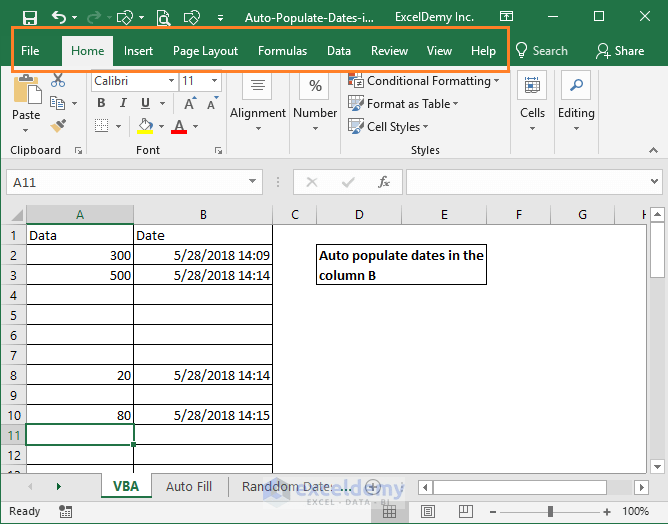The image size is (668, 524).
Task: Expand the Fill Color dropdown arrow
Action: 161,126
